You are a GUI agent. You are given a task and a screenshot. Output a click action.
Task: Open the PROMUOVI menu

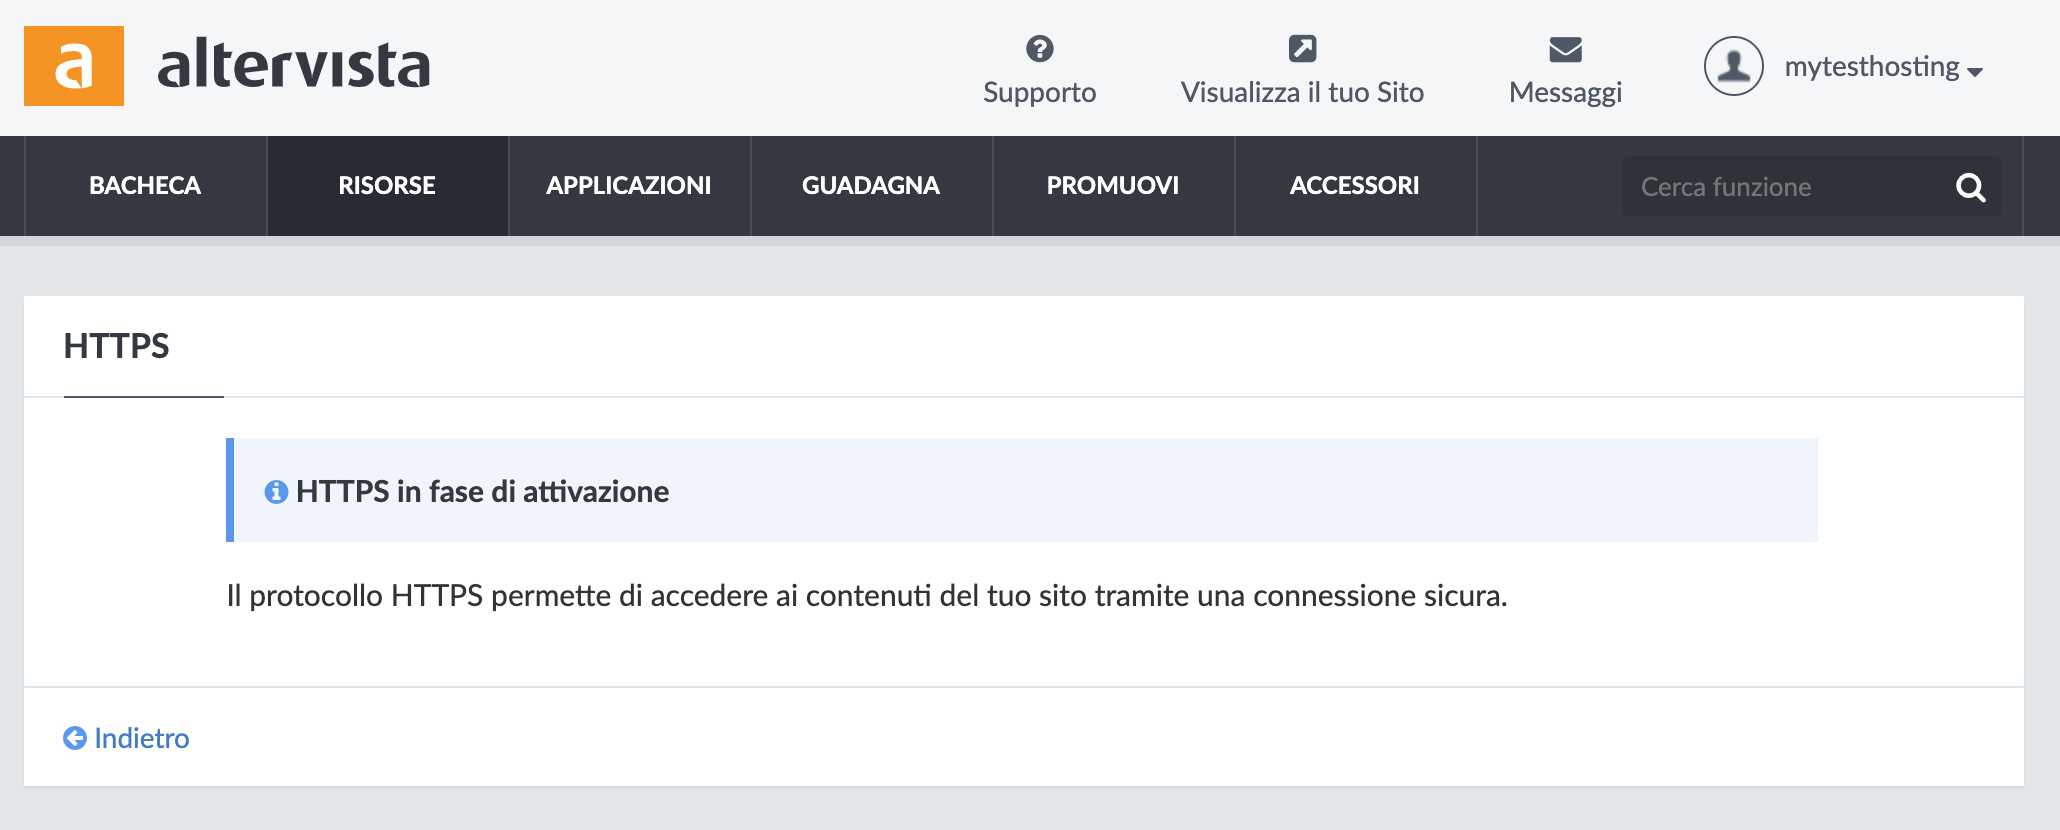pyautogui.click(x=1113, y=186)
